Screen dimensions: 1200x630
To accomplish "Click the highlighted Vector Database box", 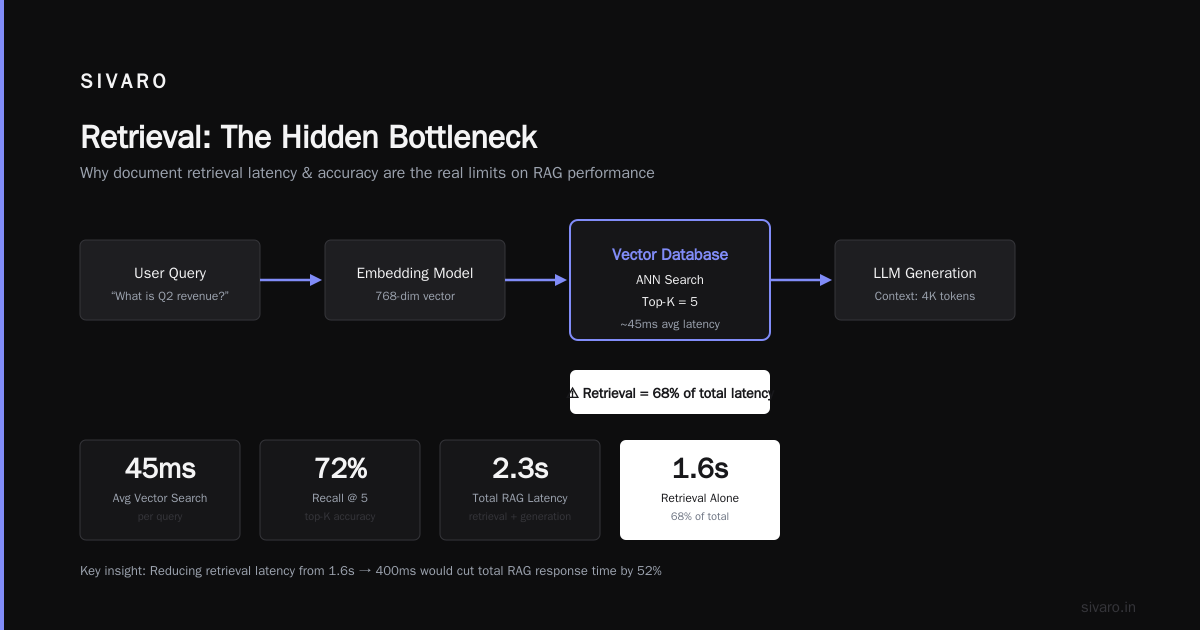I will pyautogui.click(x=670, y=280).
